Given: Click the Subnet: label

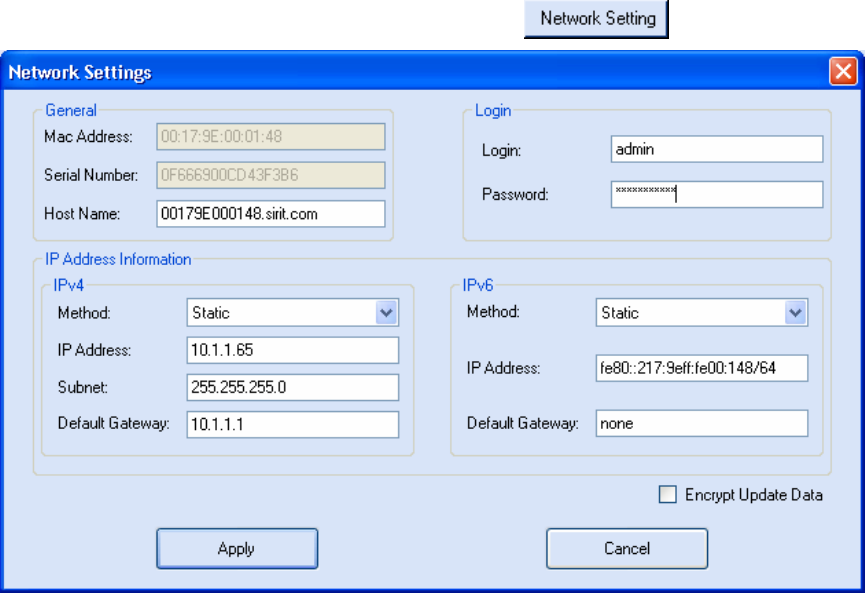Looking at the screenshot, I should 83,387.
